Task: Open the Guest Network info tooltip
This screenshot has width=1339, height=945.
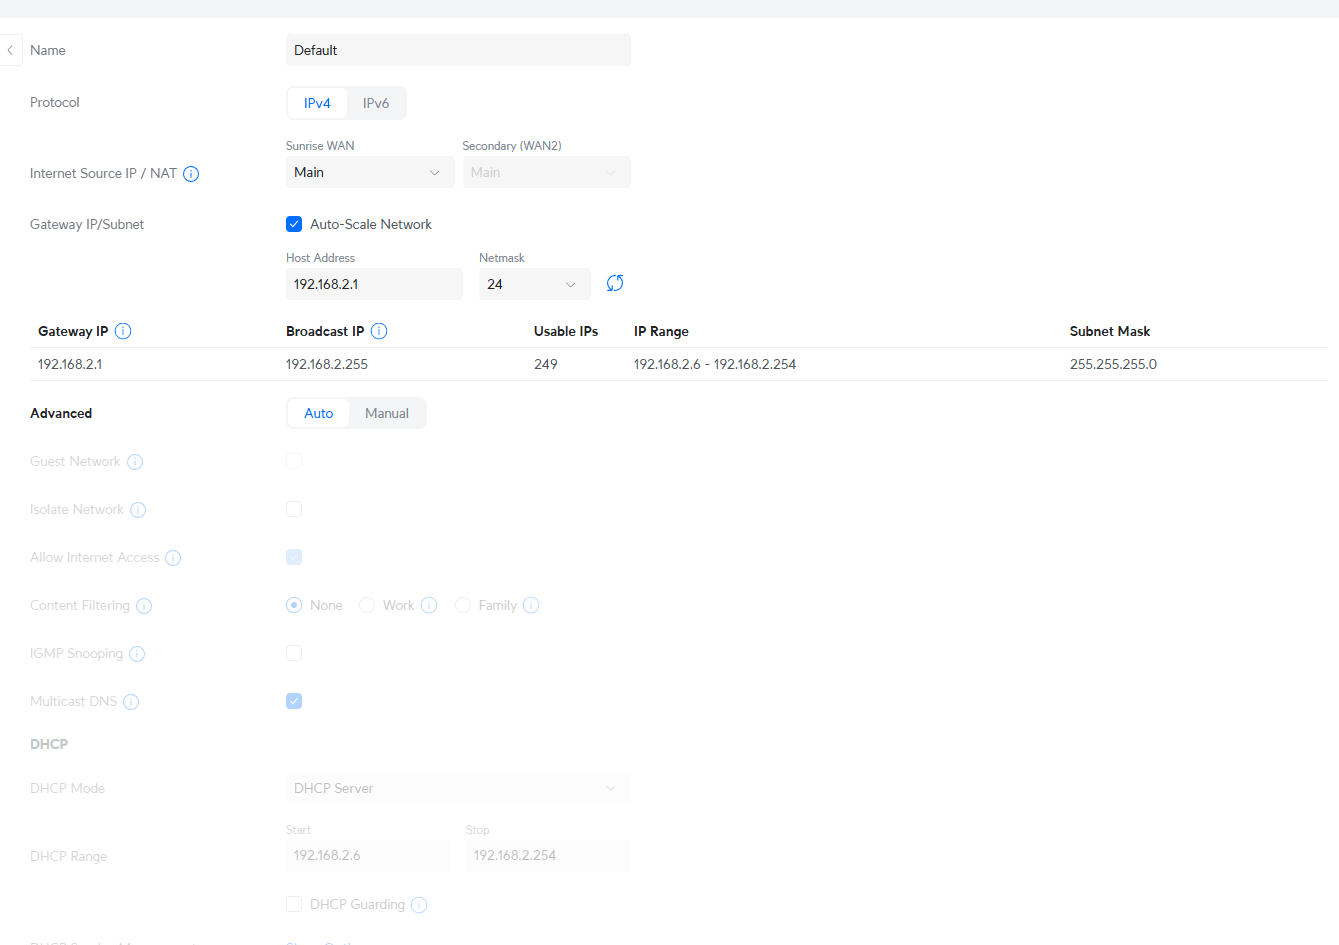Action: click(x=135, y=462)
